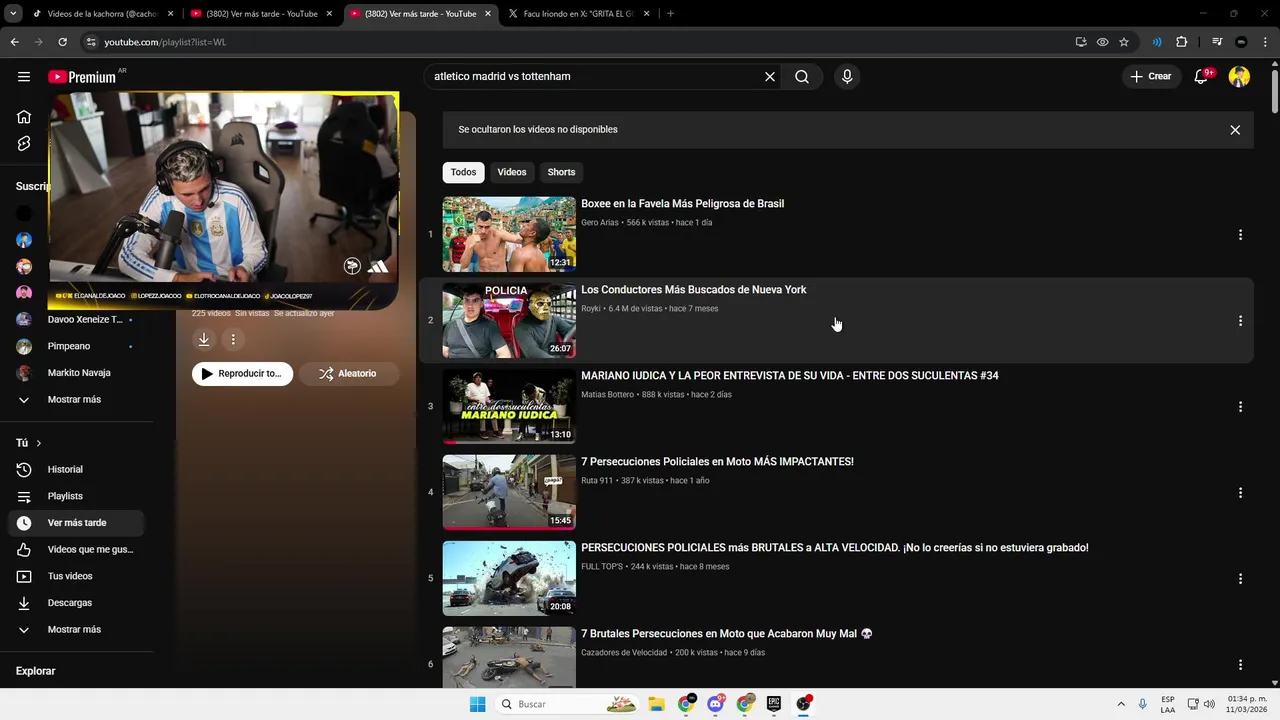Open Pimpeano subscription

[x=77, y=346]
